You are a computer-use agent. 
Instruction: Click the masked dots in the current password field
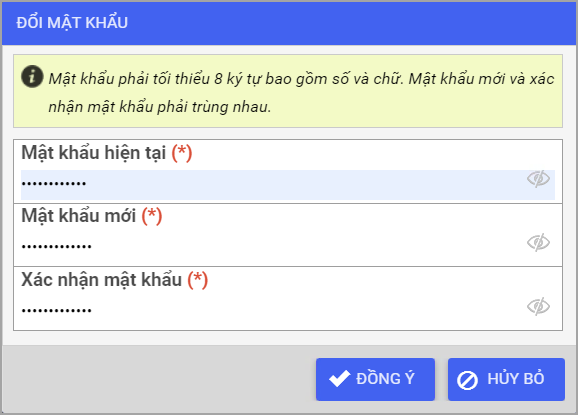coord(54,183)
